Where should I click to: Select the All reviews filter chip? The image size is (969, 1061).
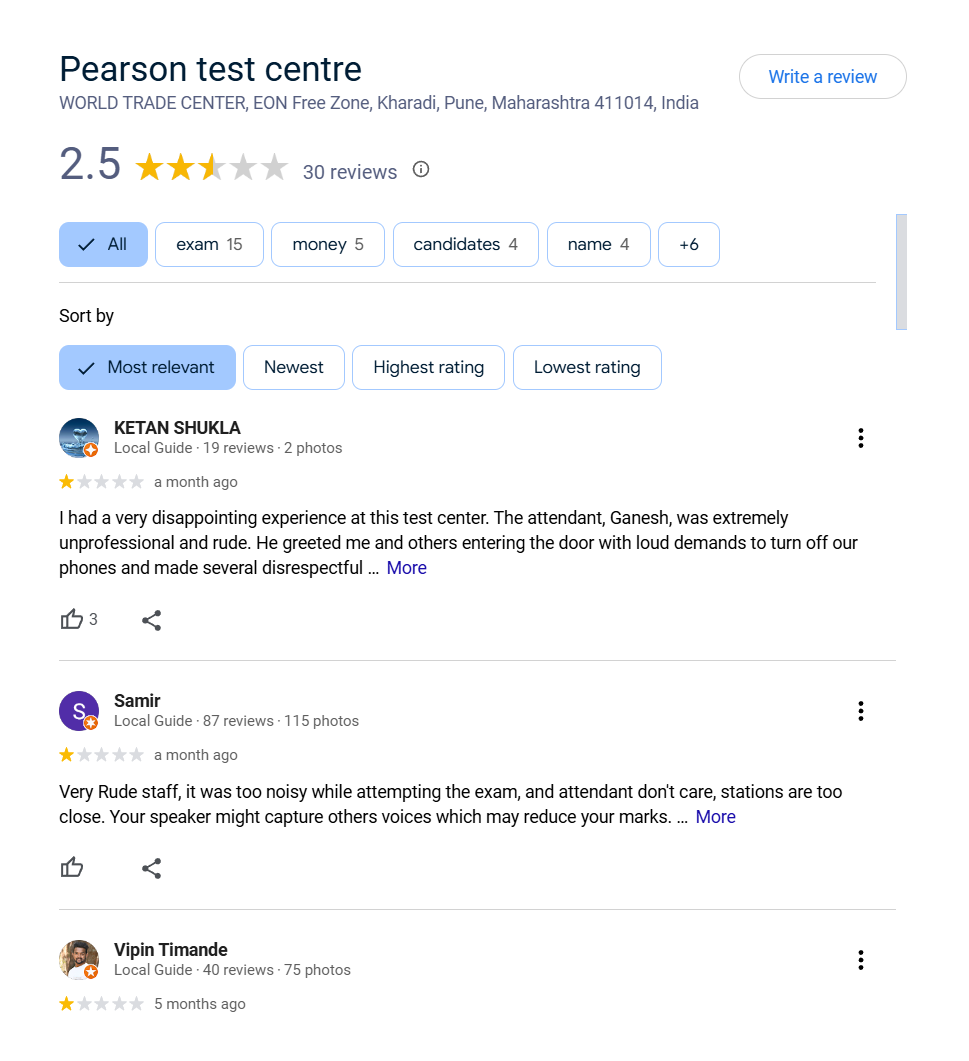tap(103, 245)
